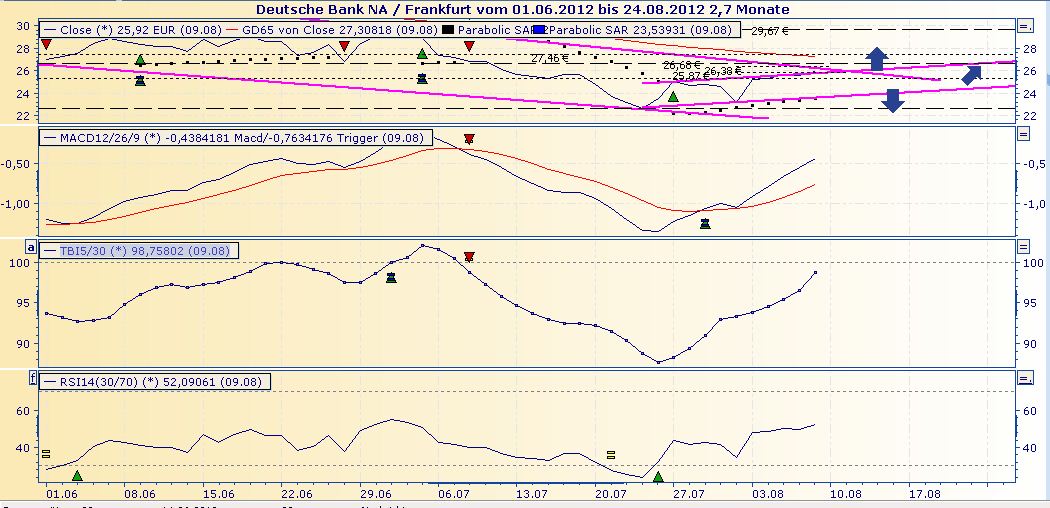Click the 01.06 date axis label
1050x508 pixels.
60,494
